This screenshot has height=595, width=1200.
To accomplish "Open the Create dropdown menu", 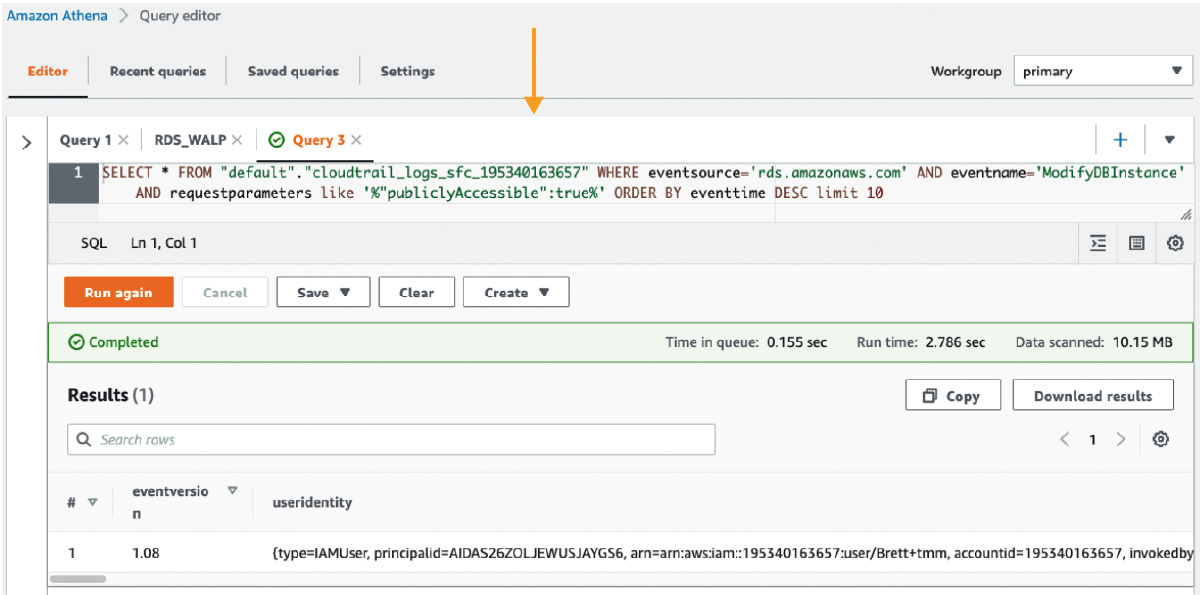I will click(x=516, y=292).
